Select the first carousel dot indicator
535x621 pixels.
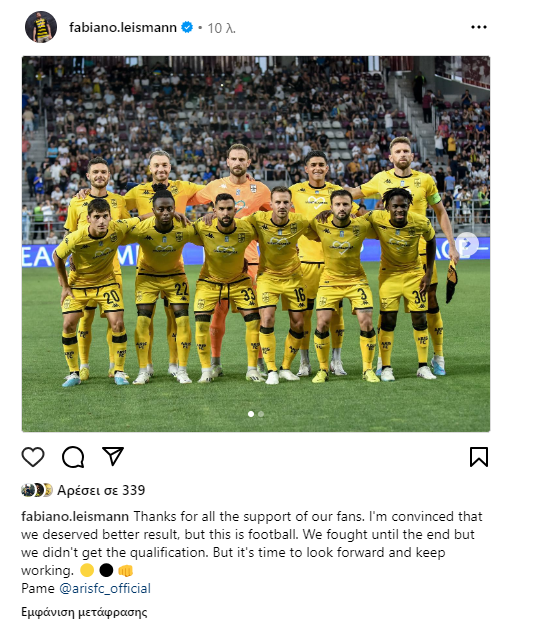click(251, 414)
